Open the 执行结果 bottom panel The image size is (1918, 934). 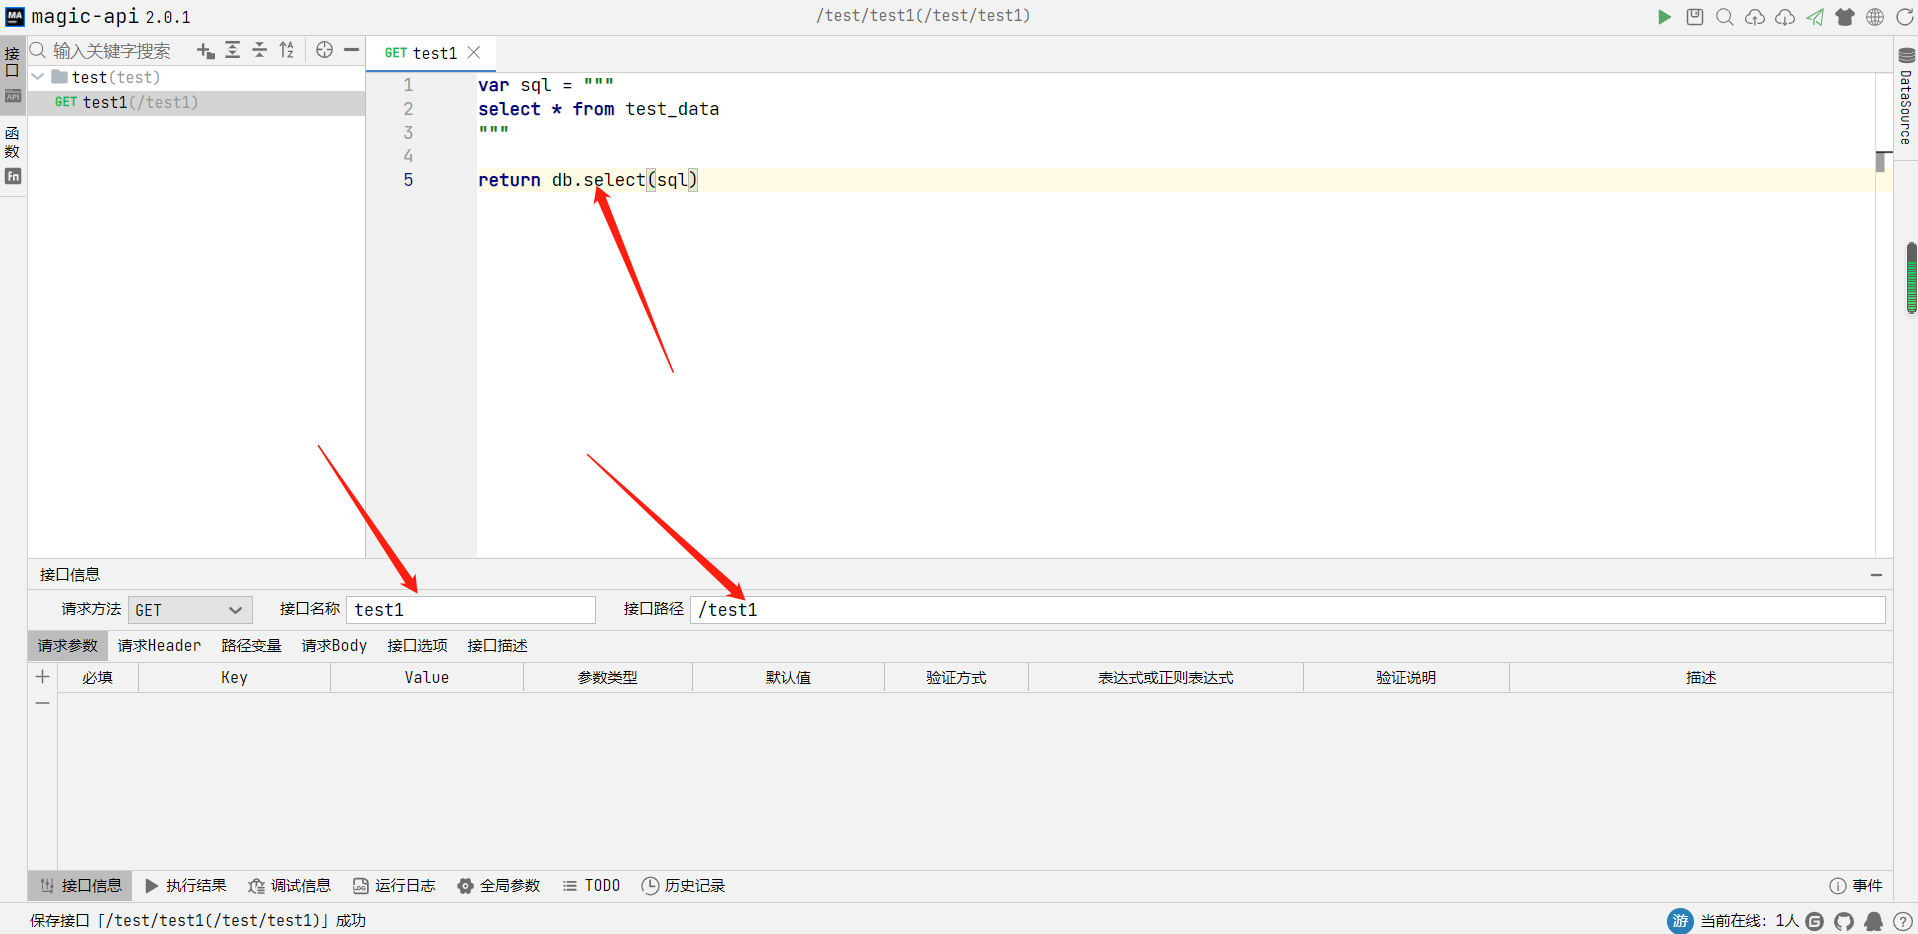coord(186,886)
